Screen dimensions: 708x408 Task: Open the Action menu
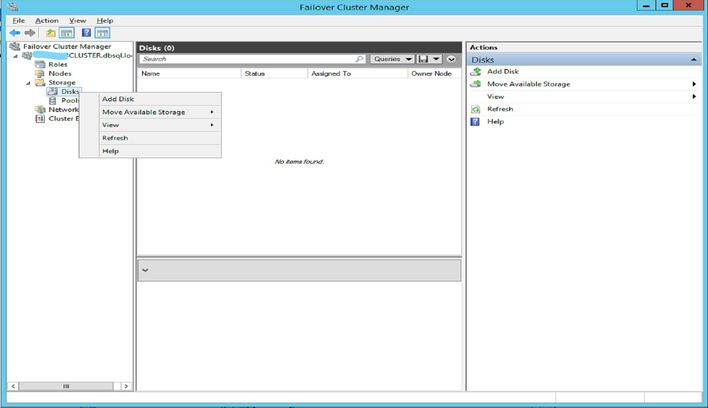(x=47, y=21)
